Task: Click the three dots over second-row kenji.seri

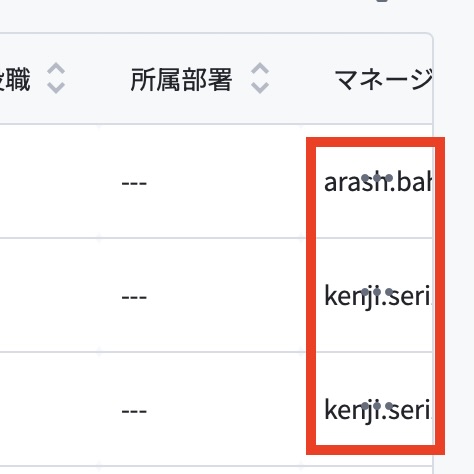Action: point(377,292)
